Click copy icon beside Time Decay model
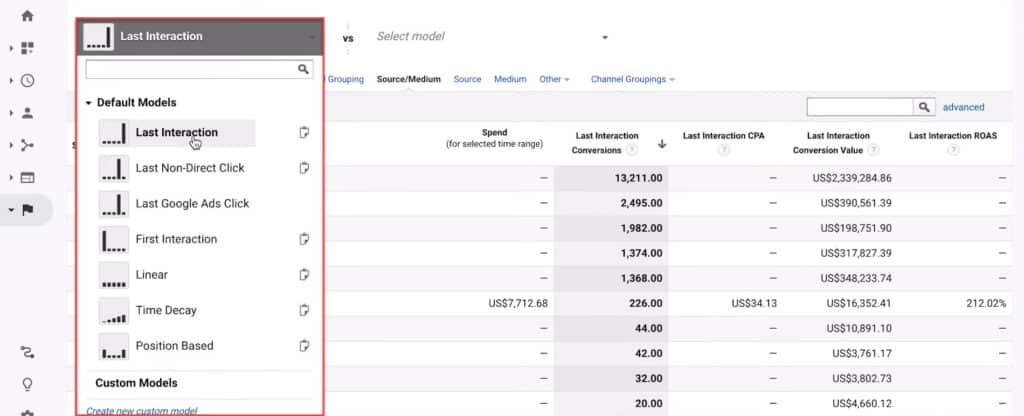 305,311
